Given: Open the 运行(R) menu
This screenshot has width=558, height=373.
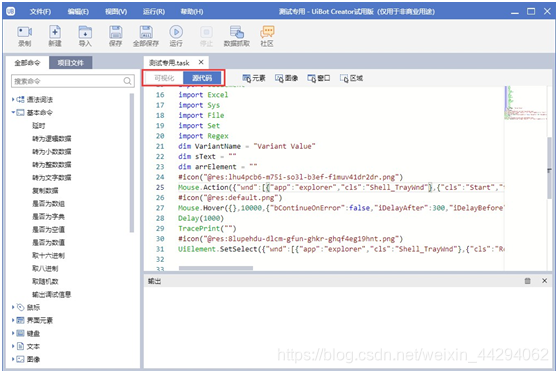Looking at the screenshot, I should 154,12.
